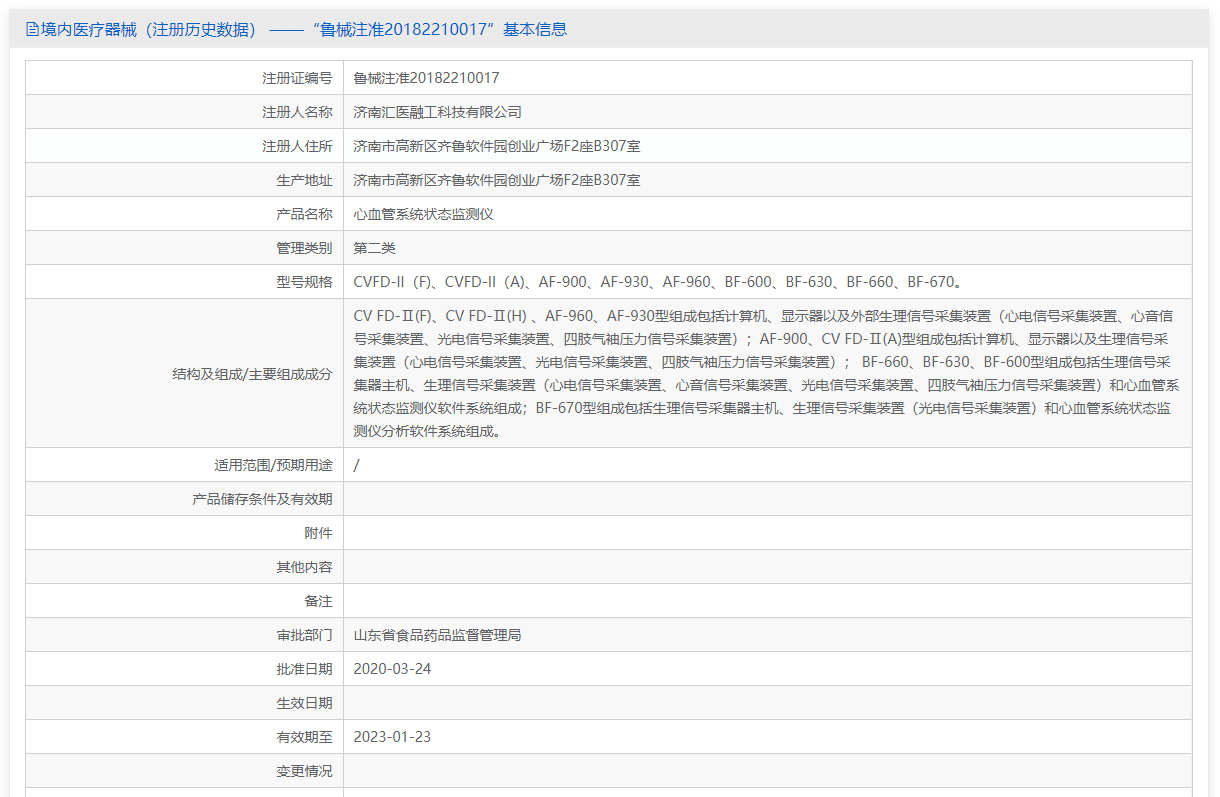Click the 生产地址 label

pyautogui.click(x=304, y=180)
